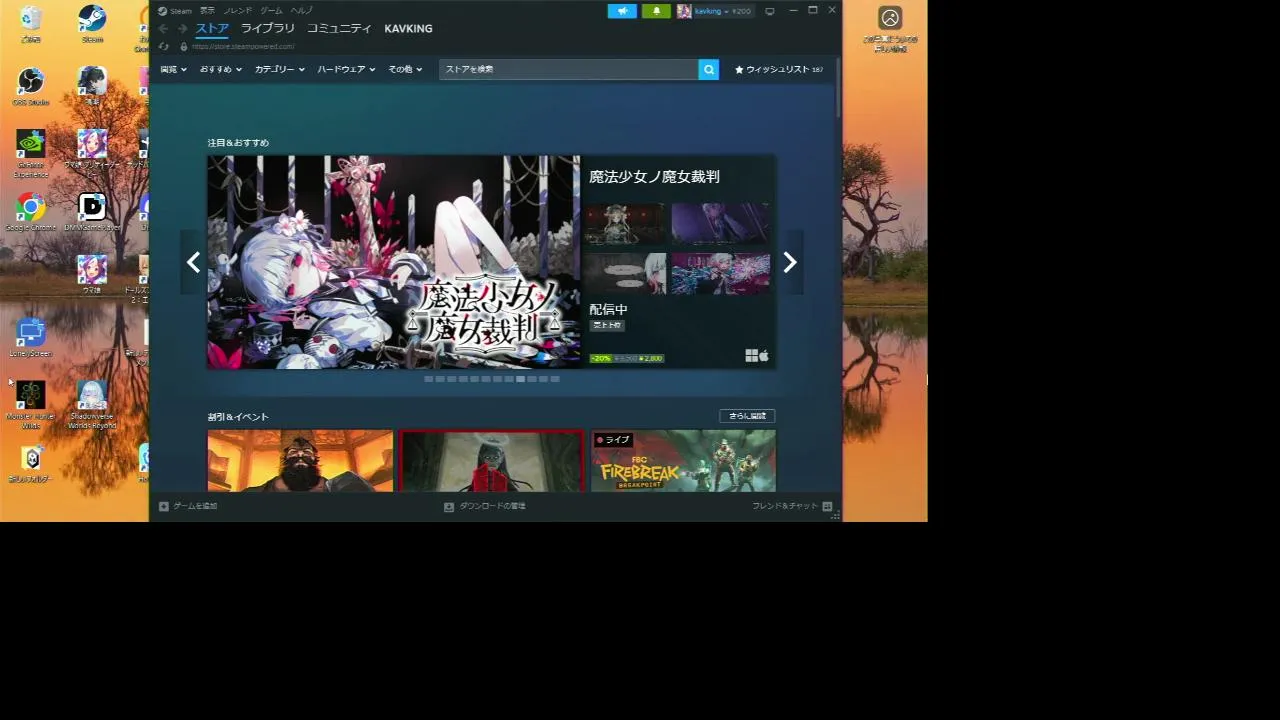Viewport: 1280px width, 720px height.
Task: Open ダウンロードの管理
Action: [x=485, y=506]
